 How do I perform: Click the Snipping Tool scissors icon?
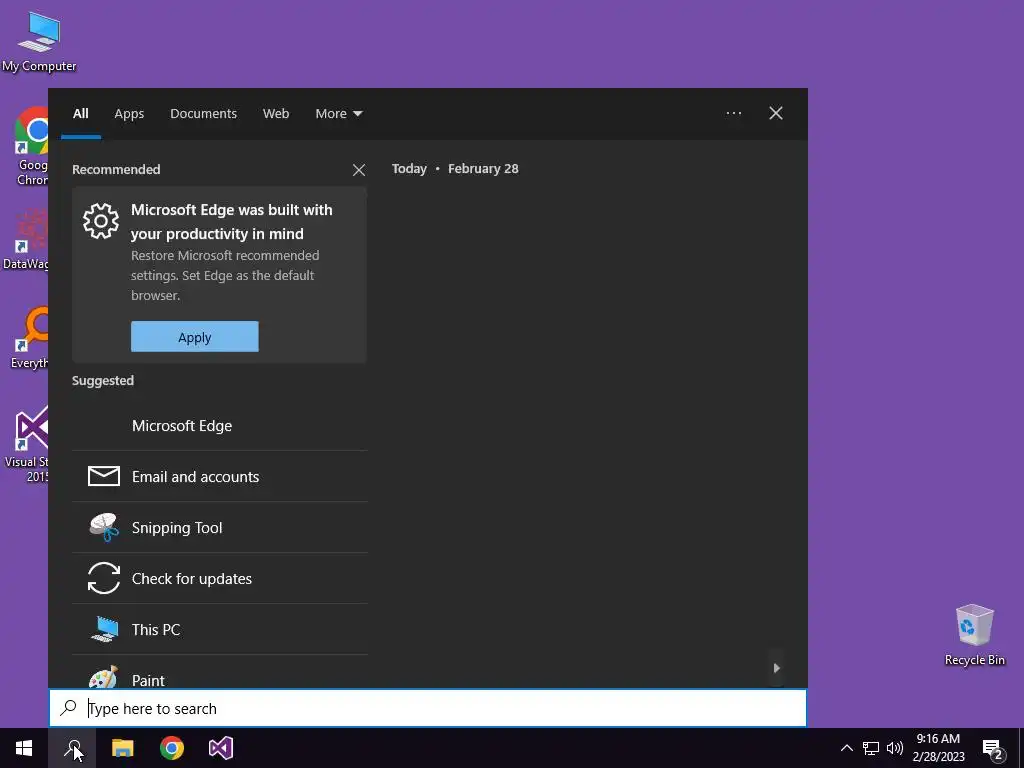click(104, 528)
